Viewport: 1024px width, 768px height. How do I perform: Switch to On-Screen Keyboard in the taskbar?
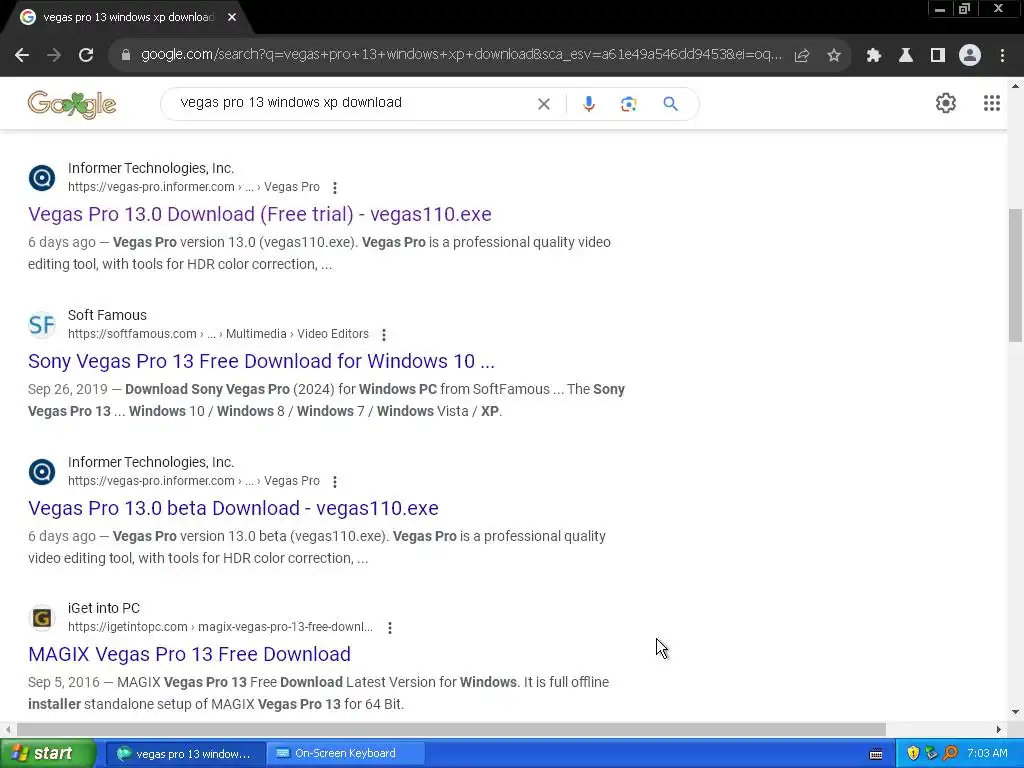pos(345,754)
